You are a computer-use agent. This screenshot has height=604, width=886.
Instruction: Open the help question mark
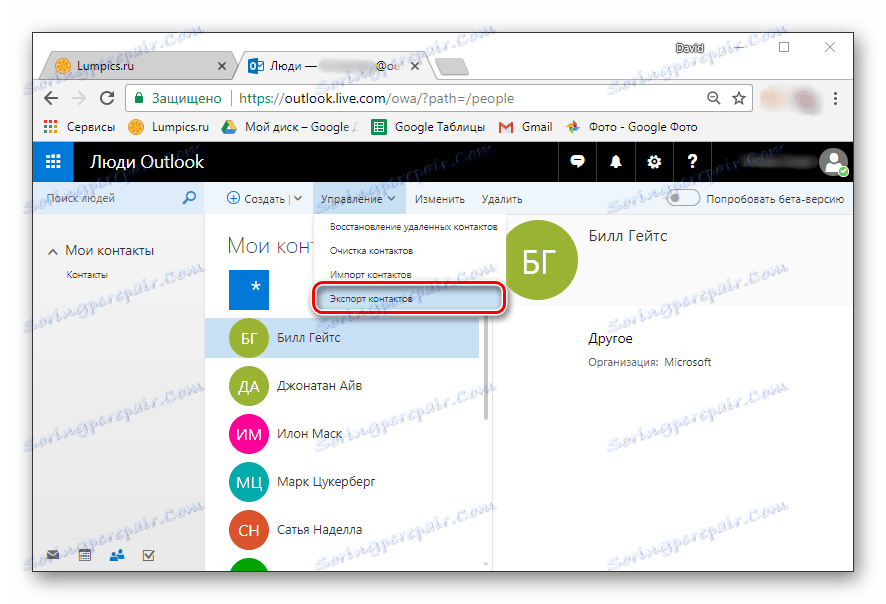[x=692, y=162]
